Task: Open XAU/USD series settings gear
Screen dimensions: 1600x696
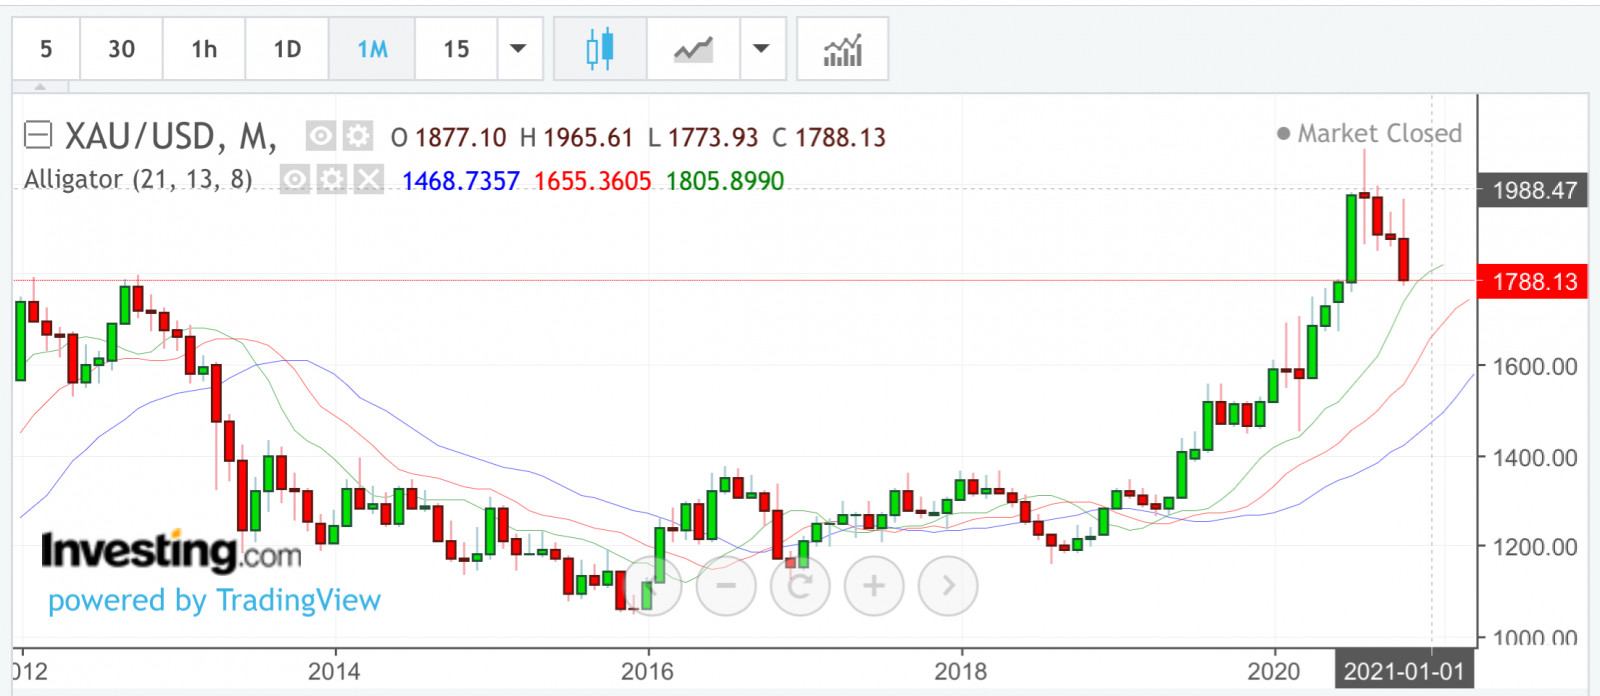Action: pyautogui.click(x=358, y=136)
